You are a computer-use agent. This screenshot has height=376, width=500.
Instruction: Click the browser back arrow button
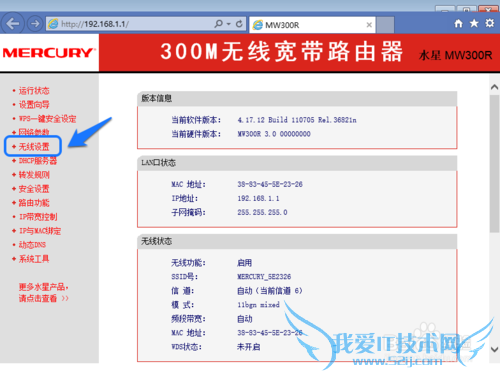[13, 24]
